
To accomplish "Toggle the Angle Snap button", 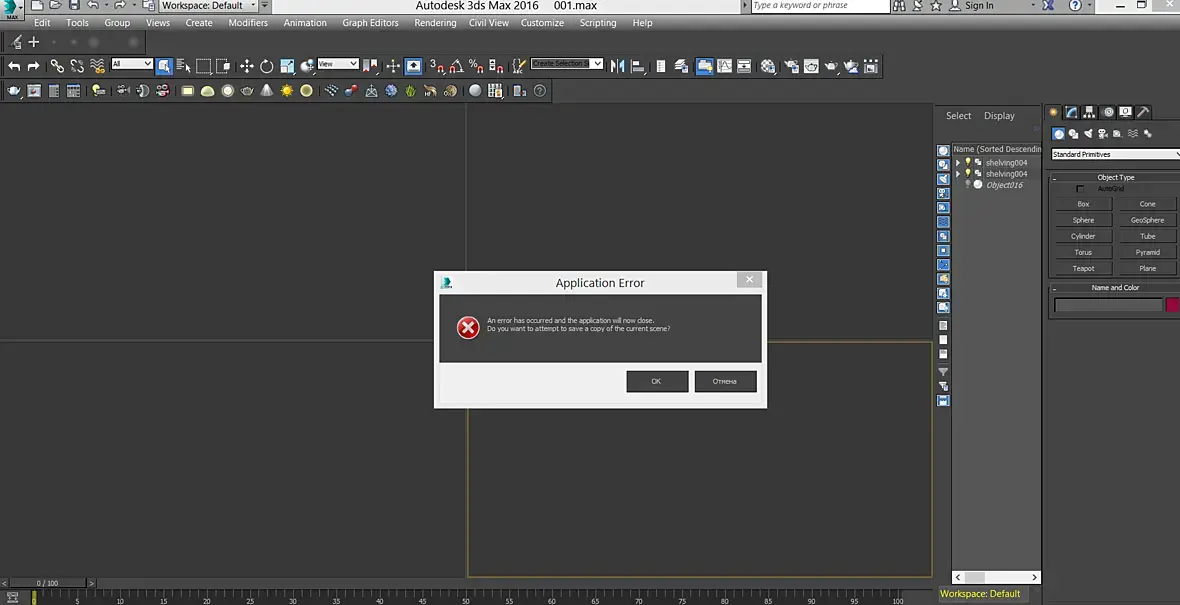I will (456, 66).
